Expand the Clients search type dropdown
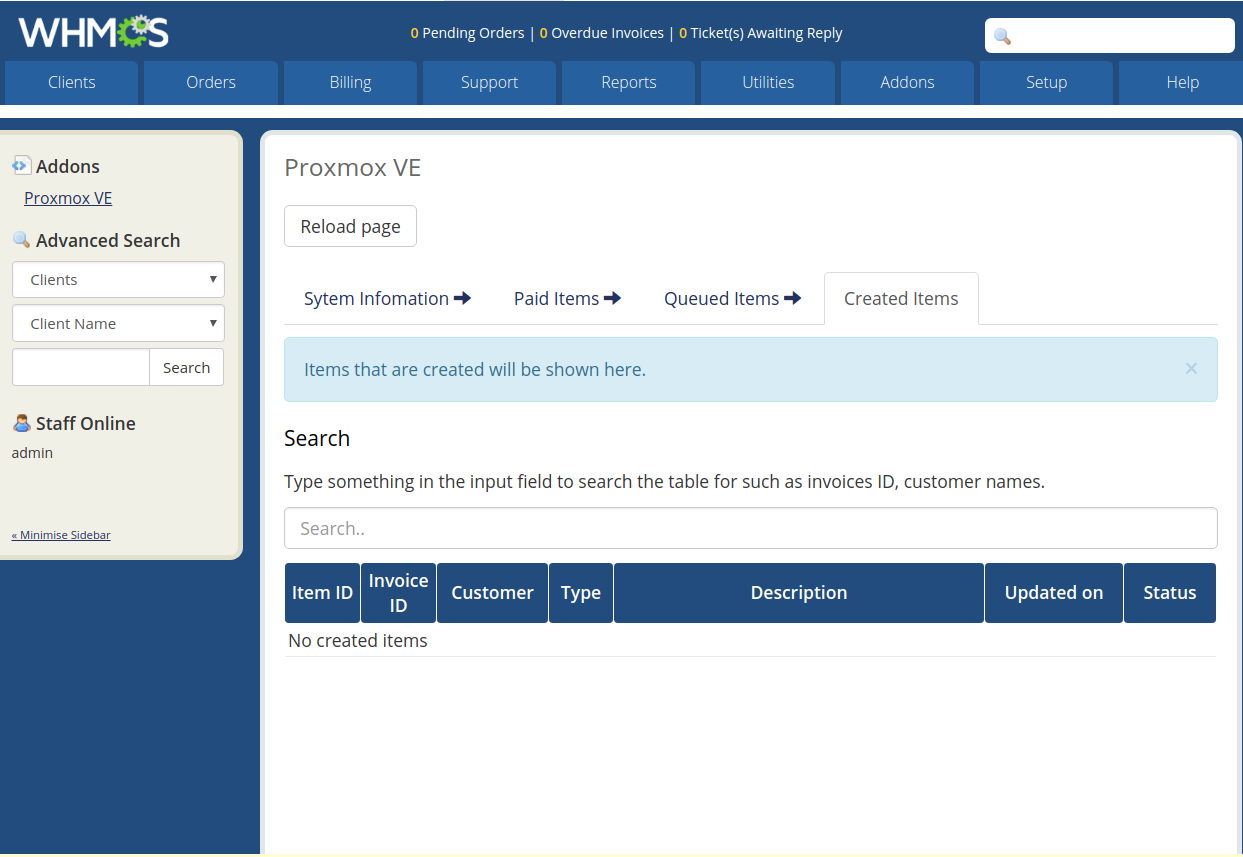The image size is (1243, 857). pyautogui.click(x=118, y=279)
